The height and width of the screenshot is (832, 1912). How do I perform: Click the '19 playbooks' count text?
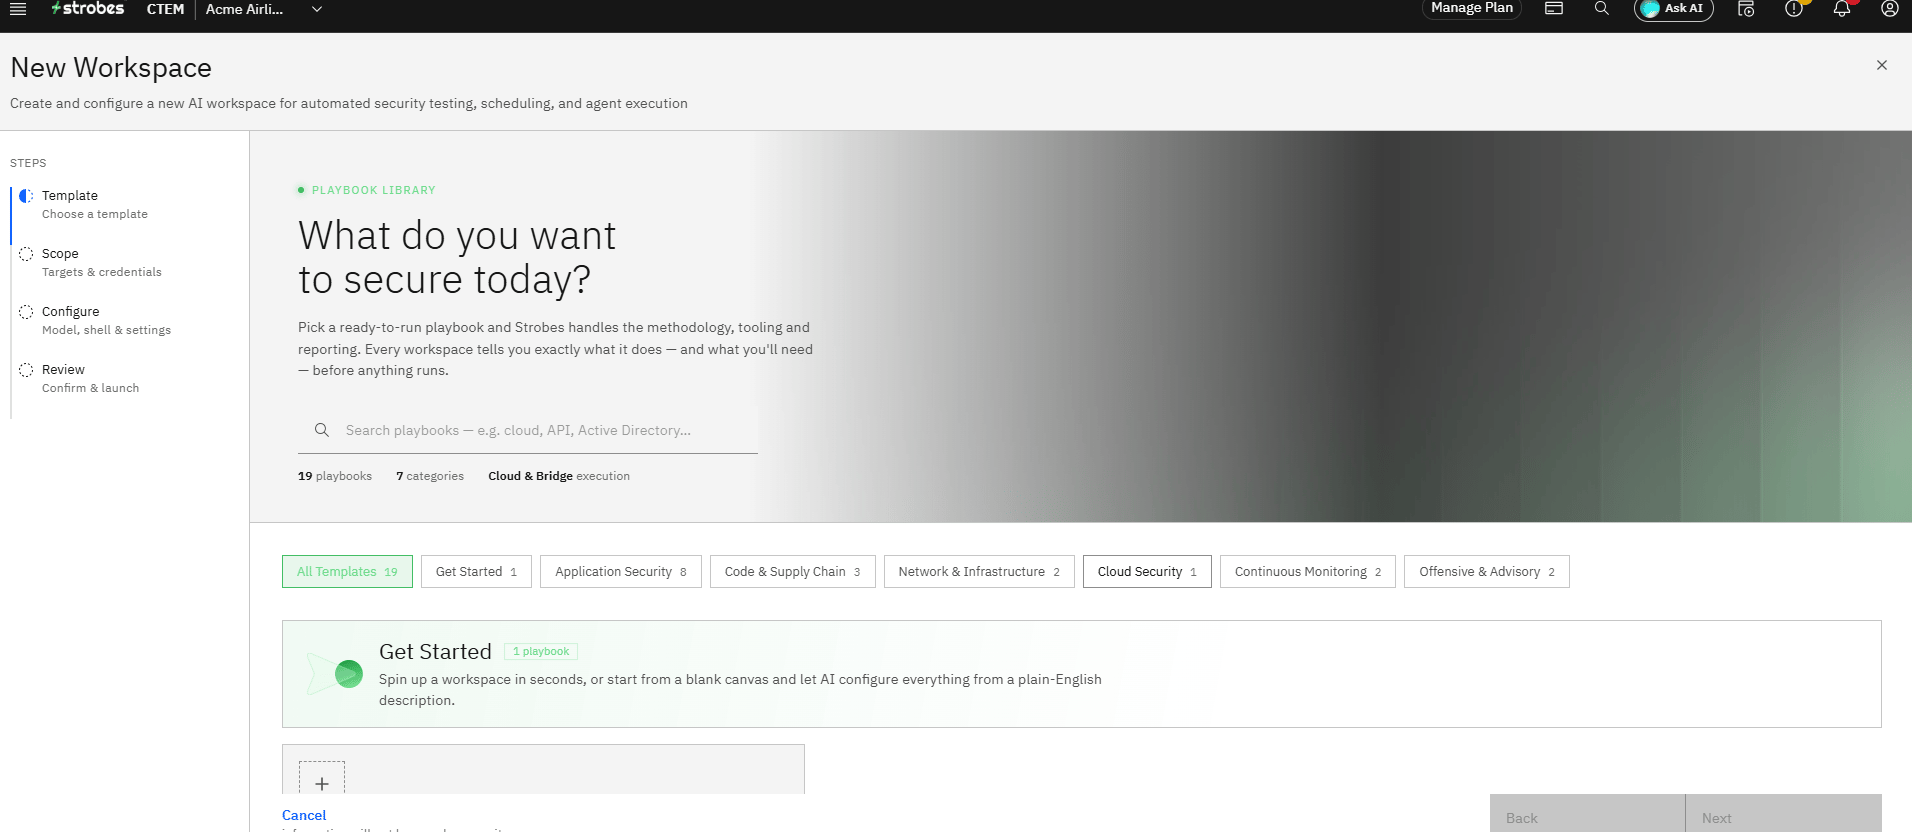[x=335, y=476]
